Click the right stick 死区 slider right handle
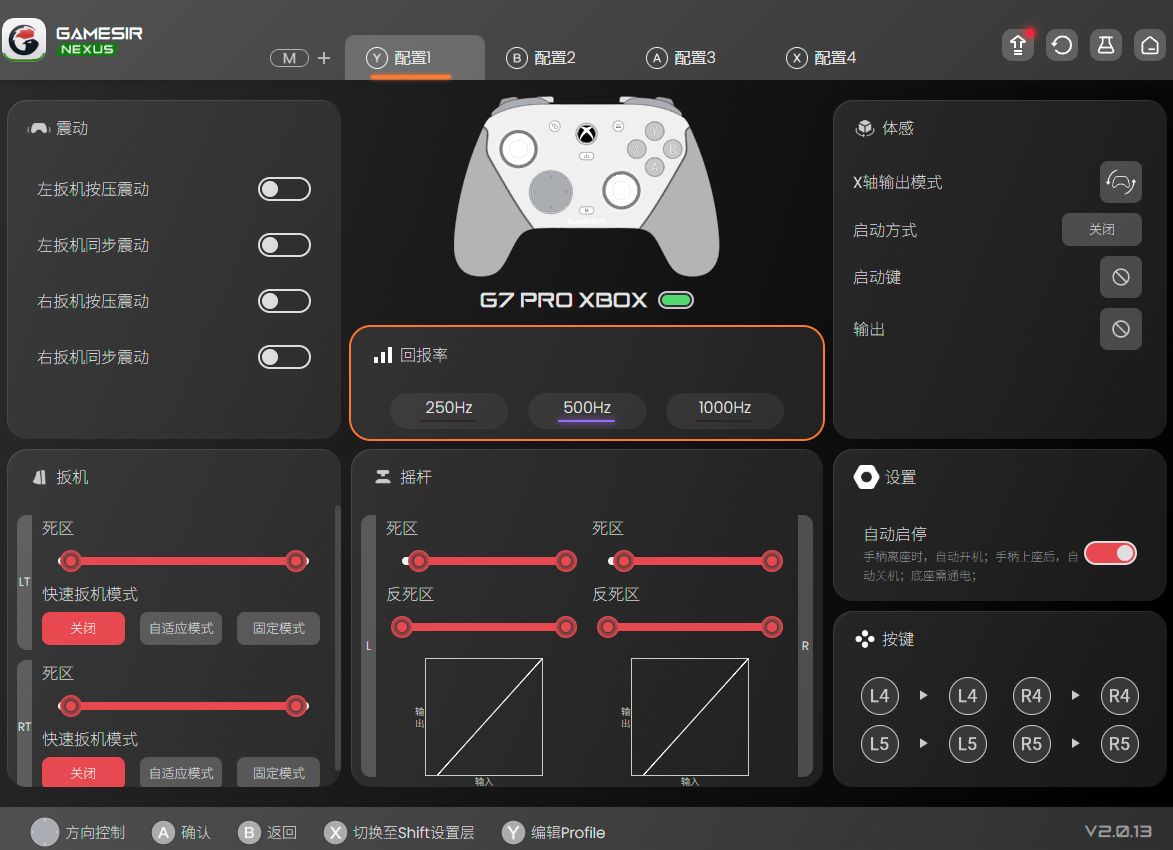The height and width of the screenshot is (850, 1173). tap(772, 560)
